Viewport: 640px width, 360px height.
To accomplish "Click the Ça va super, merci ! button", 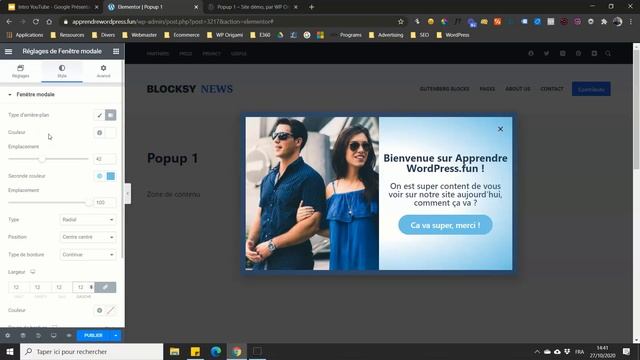I will pyautogui.click(x=445, y=225).
